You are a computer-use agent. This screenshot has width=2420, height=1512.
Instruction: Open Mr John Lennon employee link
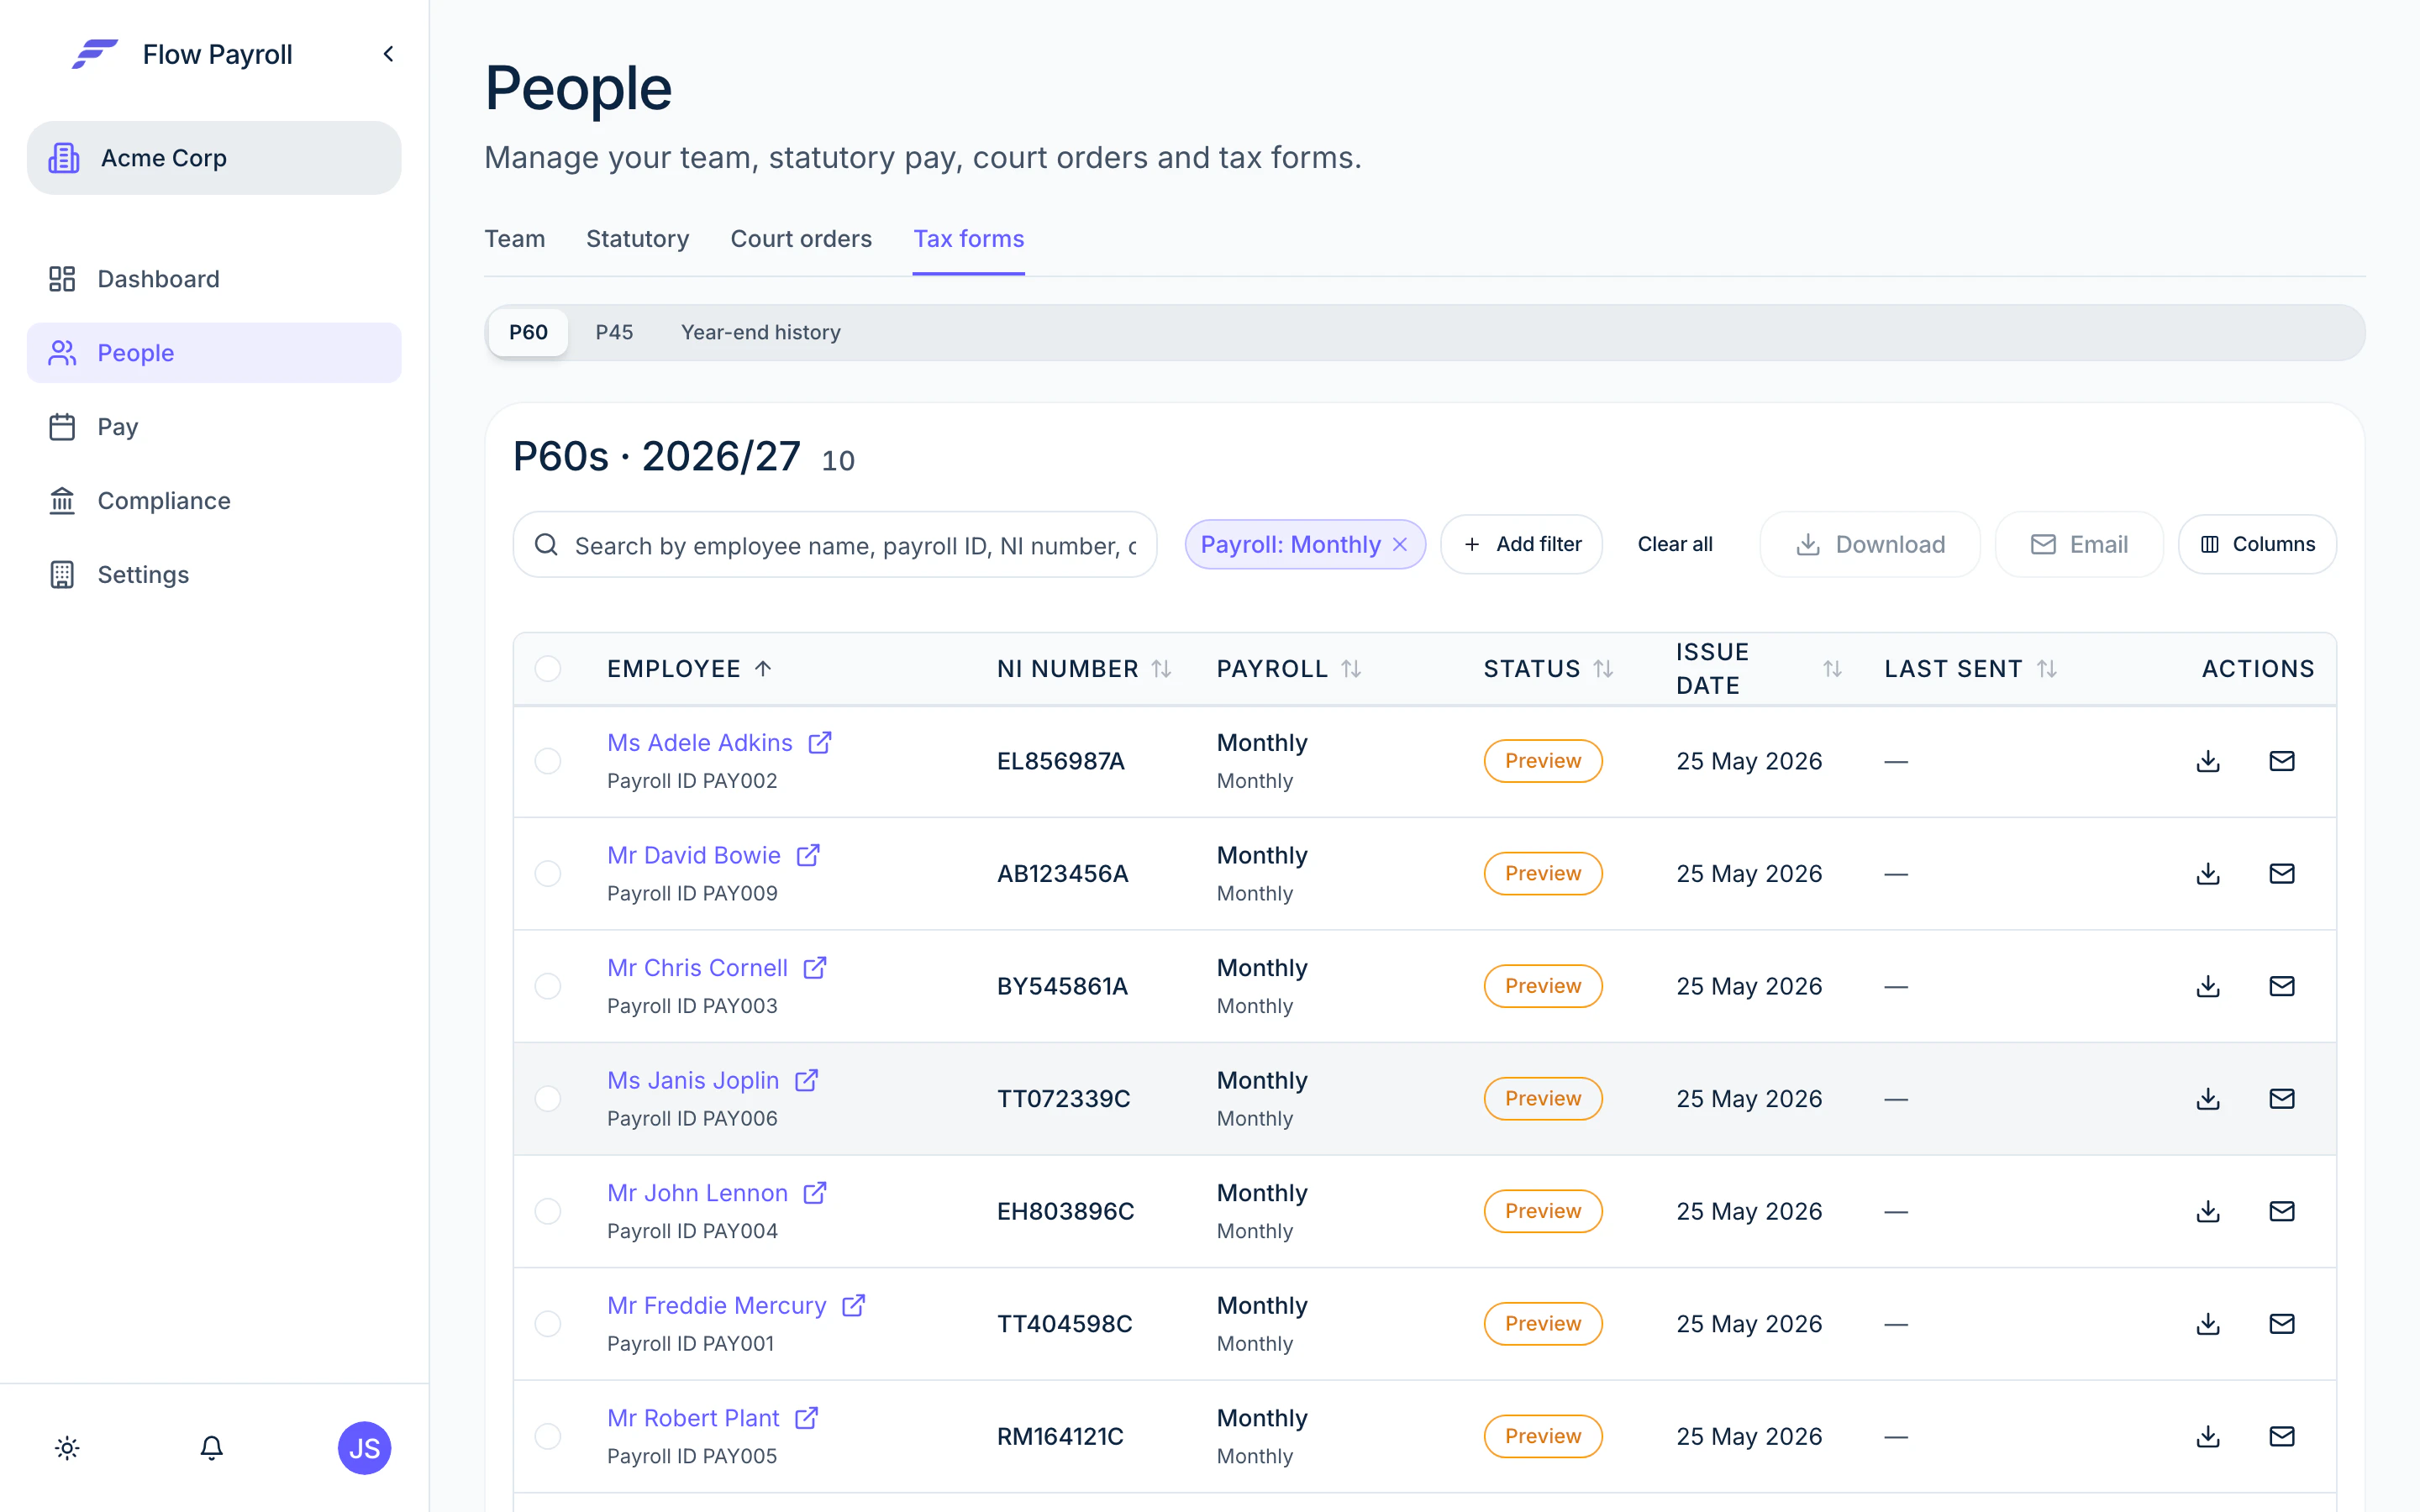pos(697,1193)
